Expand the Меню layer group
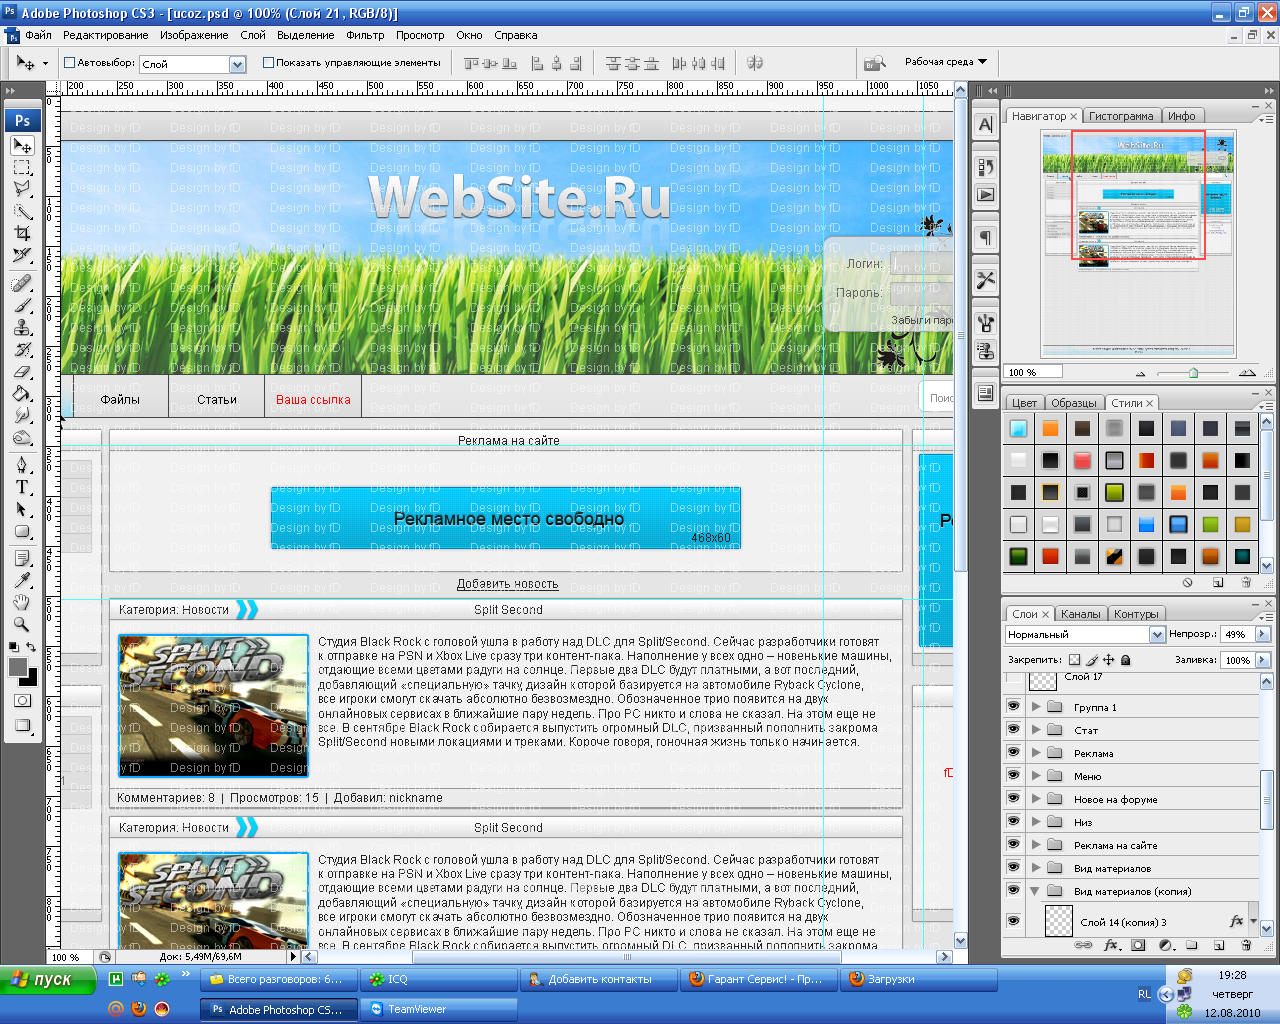The height and width of the screenshot is (1024, 1280). tap(1037, 776)
